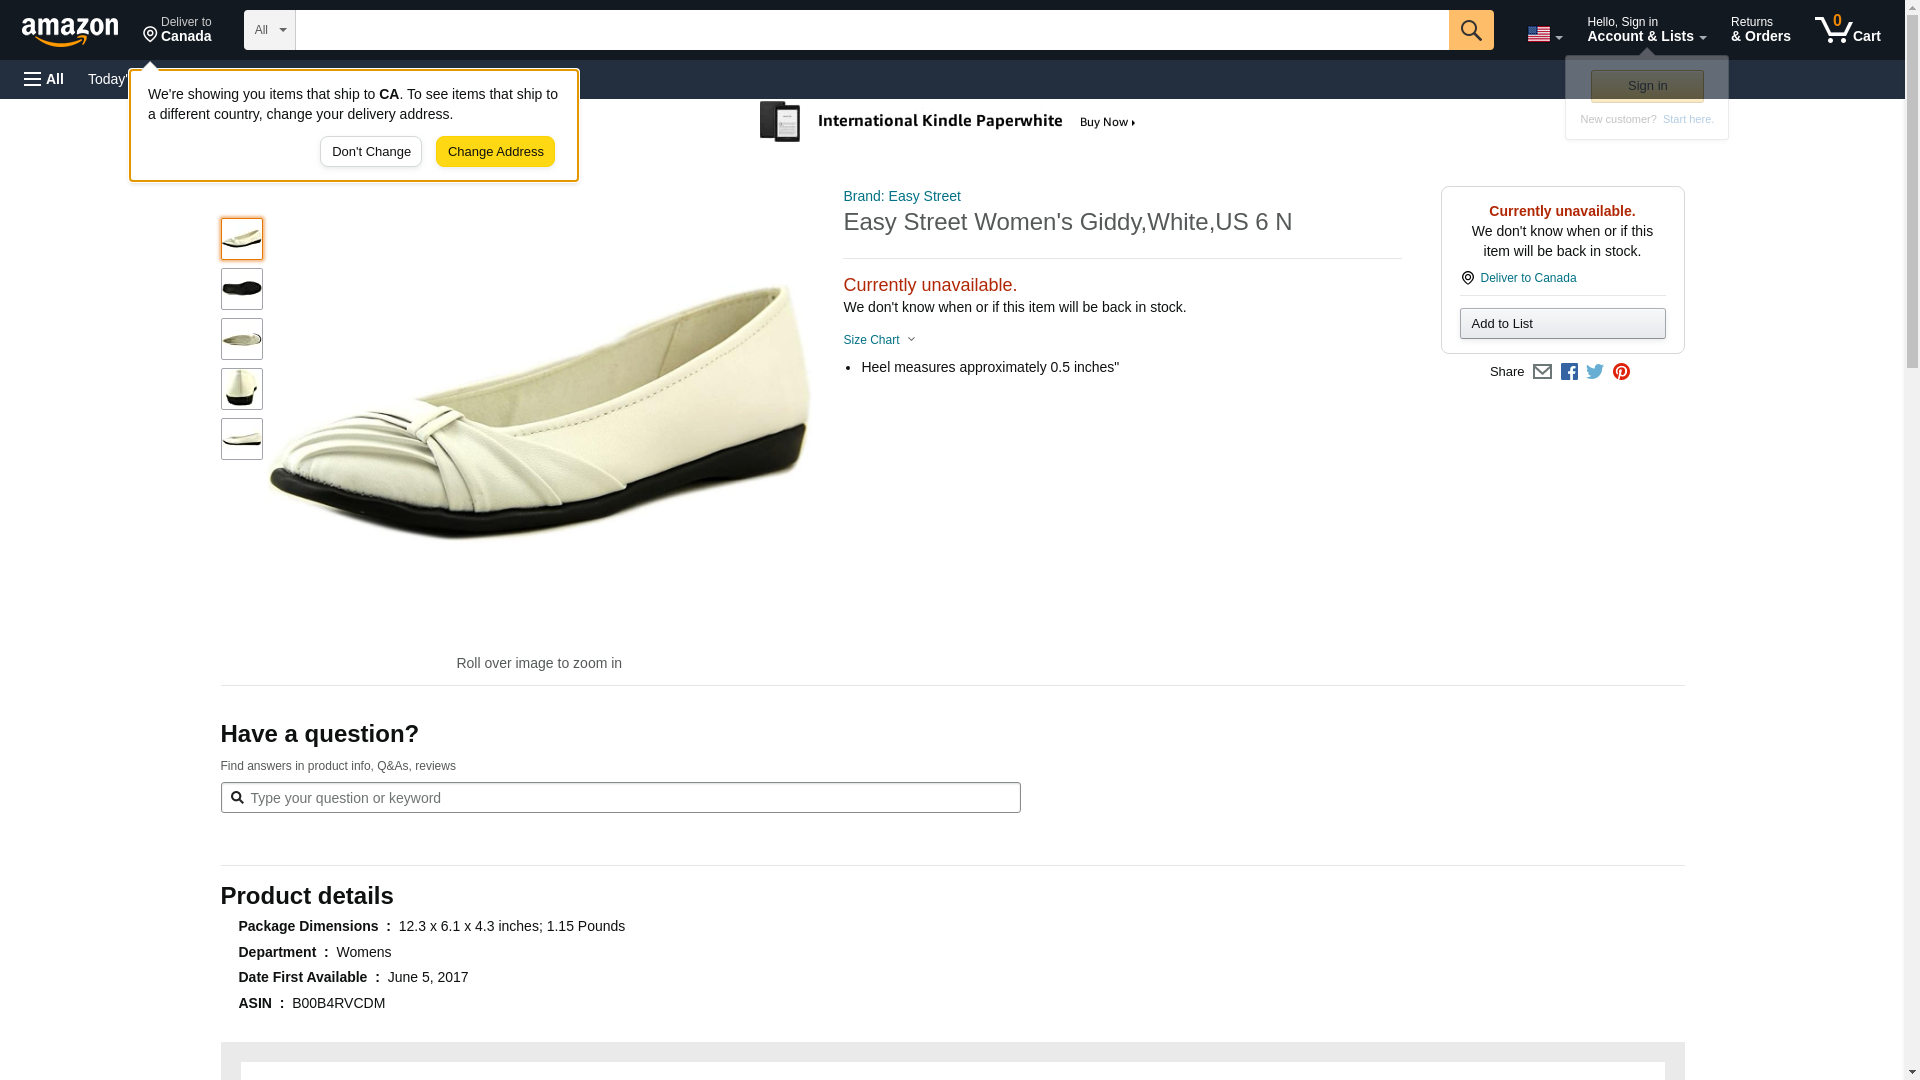
Task: Open Returns & Orders
Action: tap(1760, 30)
